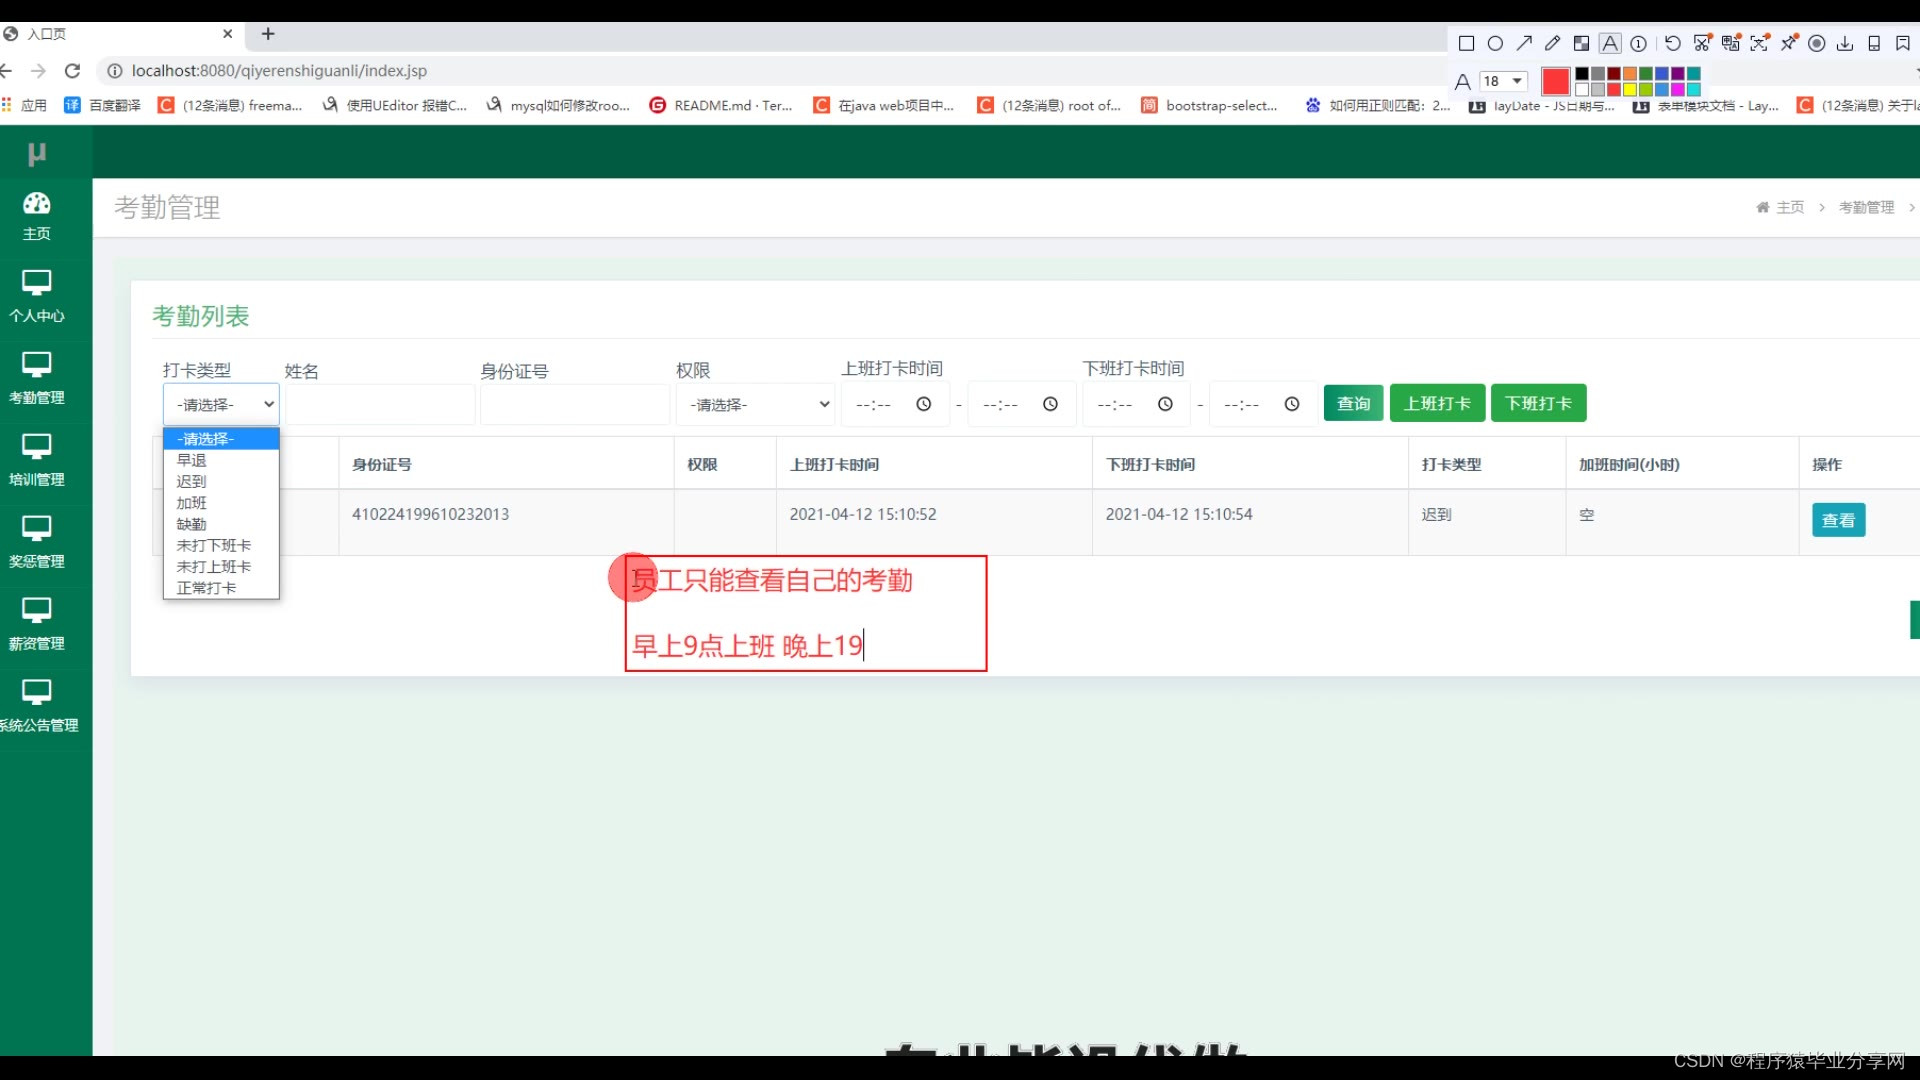This screenshot has width=1920, height=1080.
Task: Go to 培训管理 sidebar menu item
Action: (x=37, y=460)
